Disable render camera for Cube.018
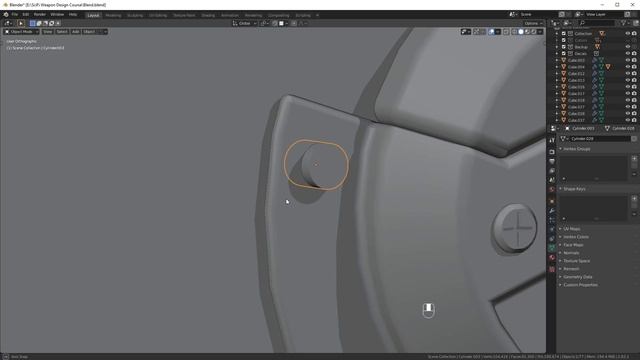 coord(634,100)
